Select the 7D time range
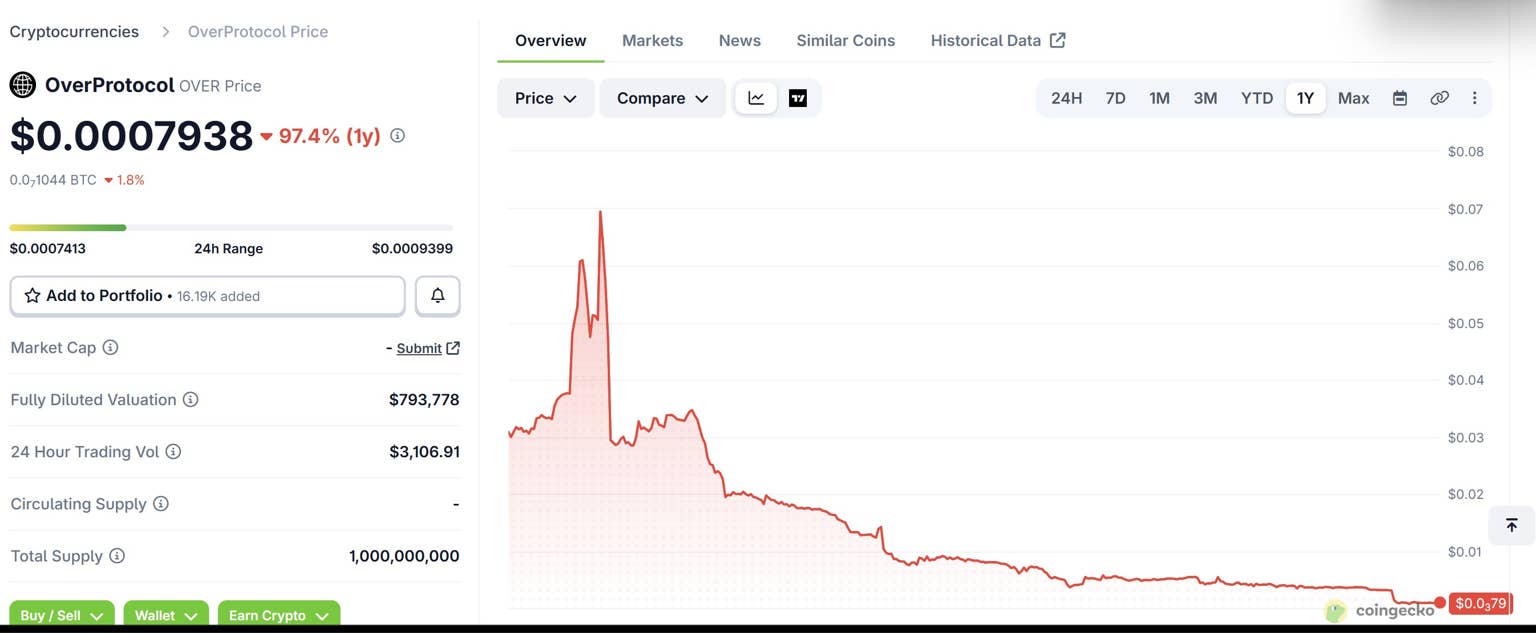 point(1115,98)
